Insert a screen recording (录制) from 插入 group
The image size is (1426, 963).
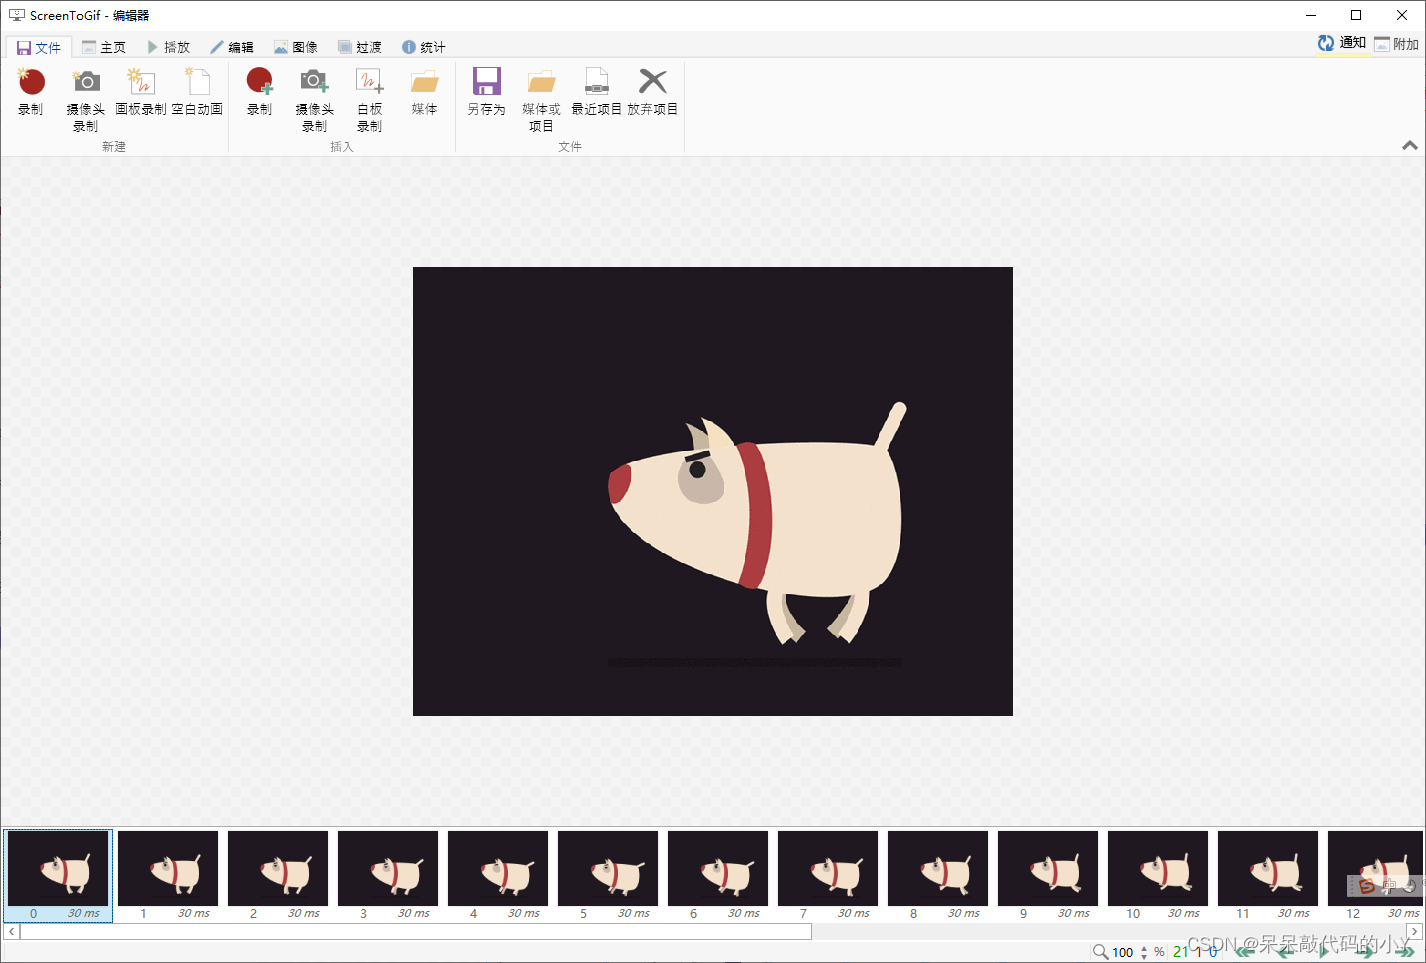[x=260, y=93]
